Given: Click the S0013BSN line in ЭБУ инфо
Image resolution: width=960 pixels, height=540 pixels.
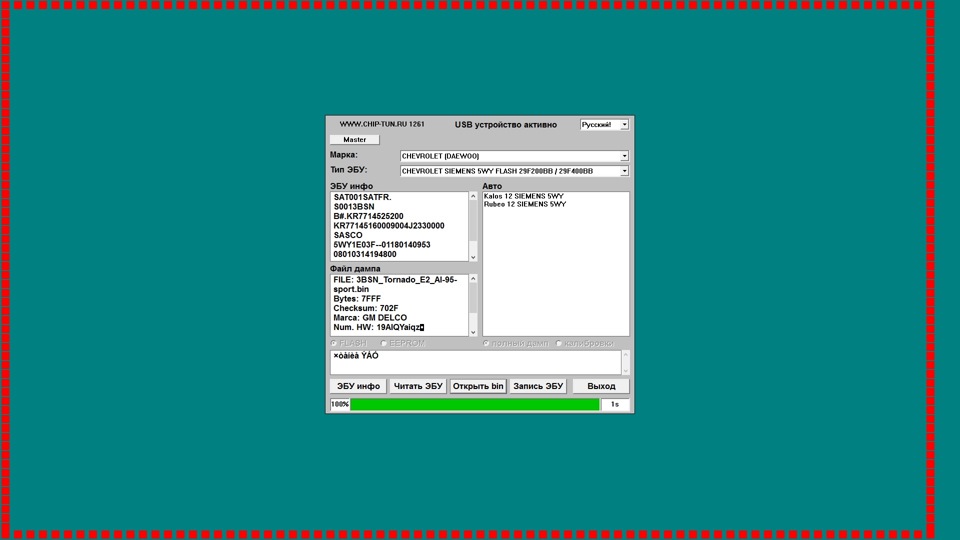Looking at the screenshot, I should pyautogui.click(x=354, y=207).
